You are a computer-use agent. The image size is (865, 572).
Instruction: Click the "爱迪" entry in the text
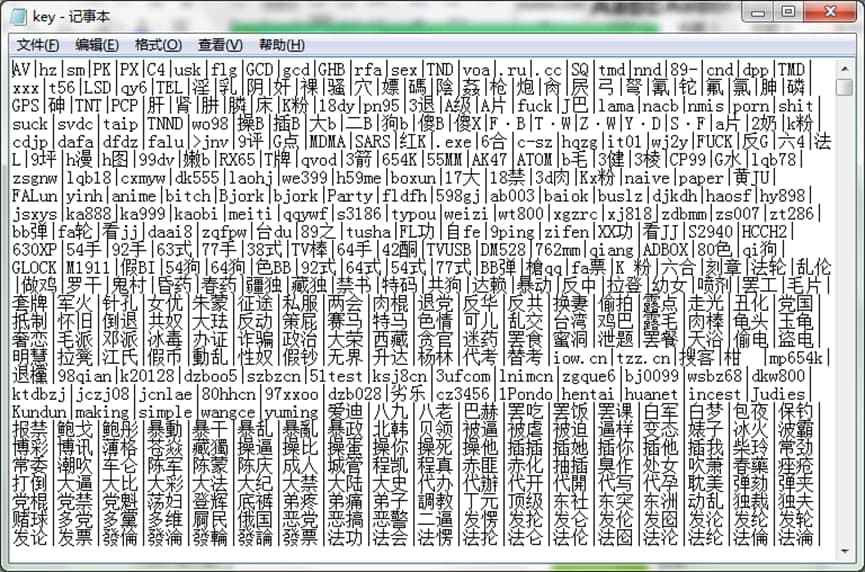click(345, 412)
